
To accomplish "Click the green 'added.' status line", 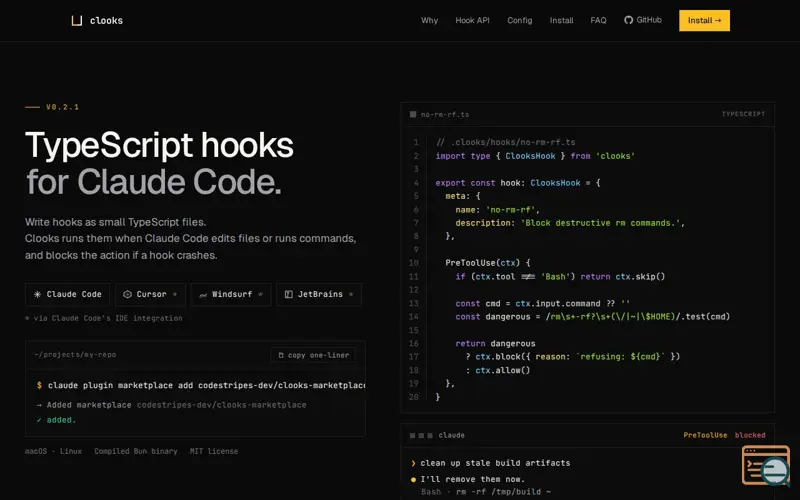I will (x=56, y=420).
